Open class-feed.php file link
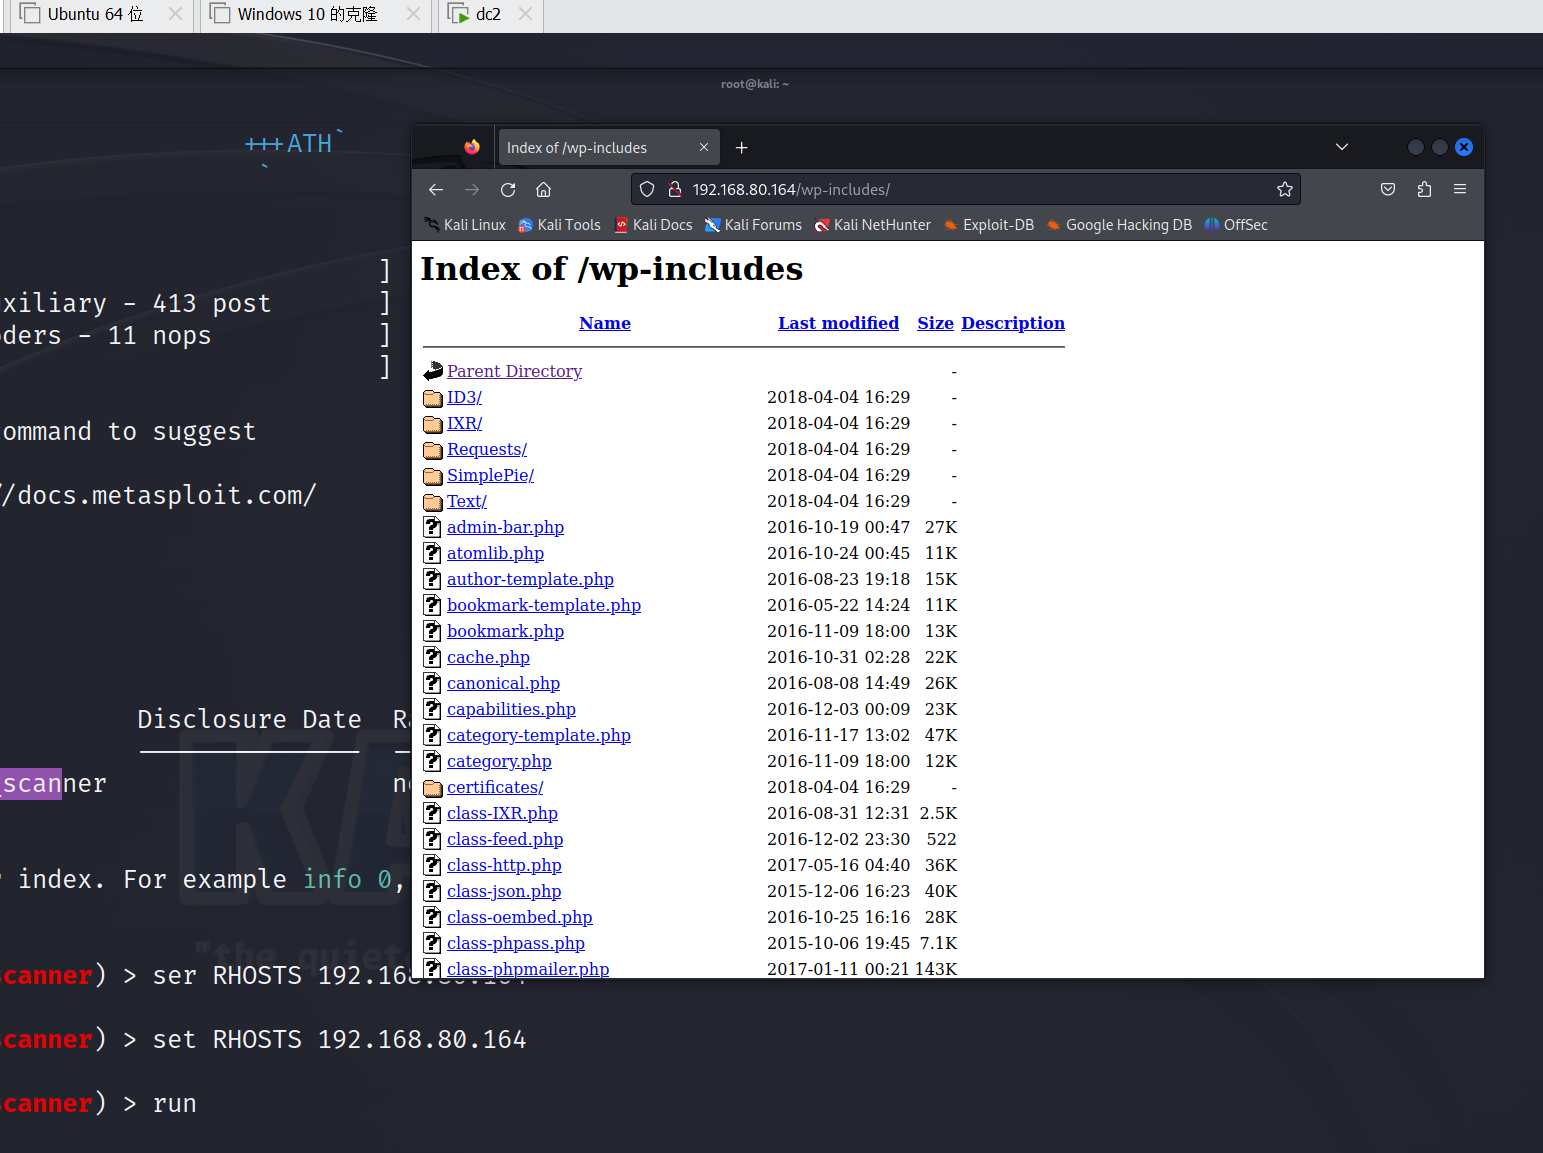 pyautogui.click(x=505, y=839)
